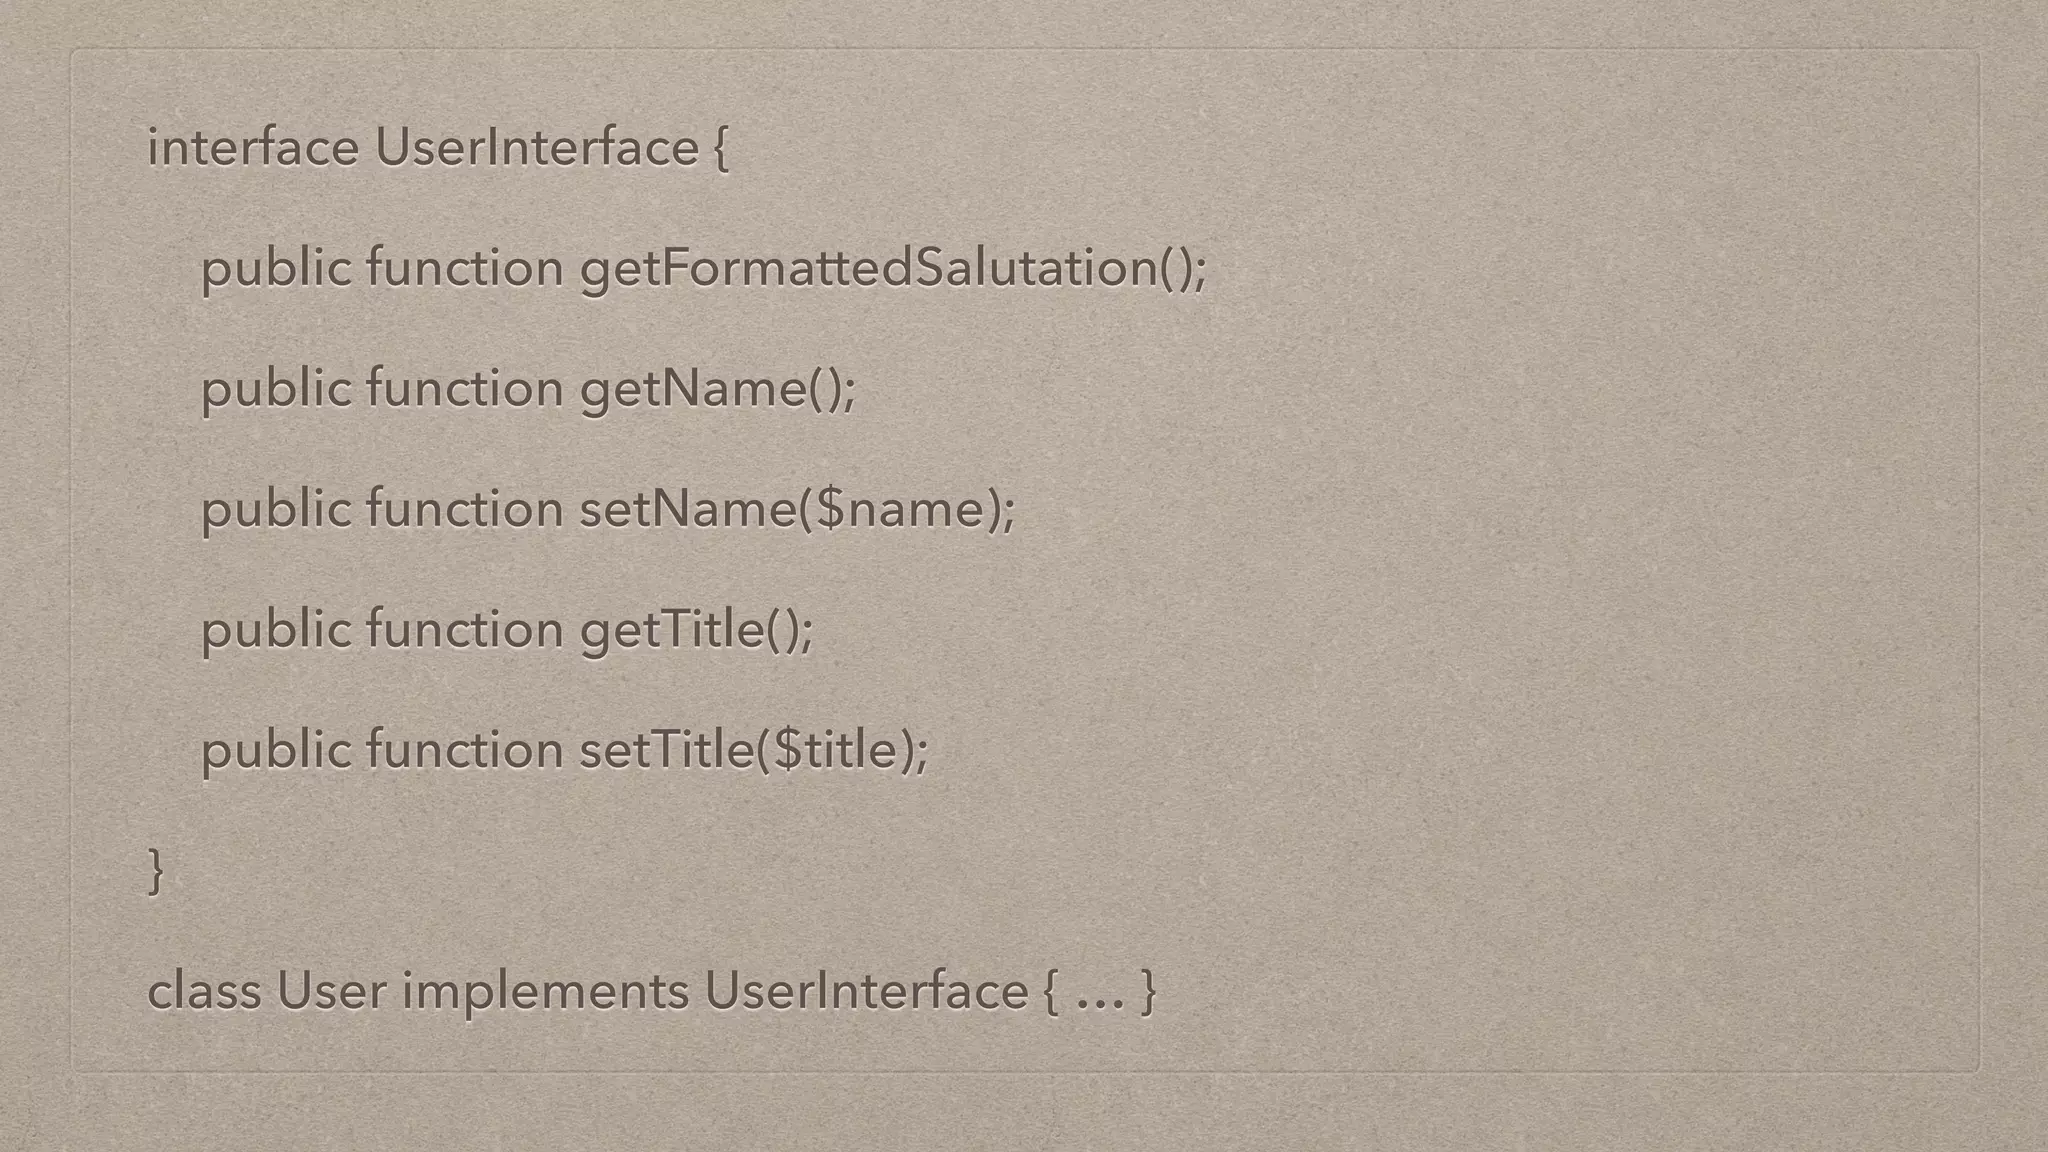Click the getTitle method name
The width and height of the screenshot is (2048, 1152).
pos(672,630)
